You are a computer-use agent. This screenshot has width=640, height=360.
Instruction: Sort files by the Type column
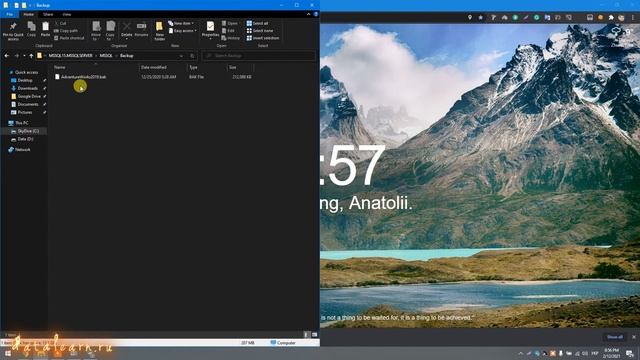193,67
